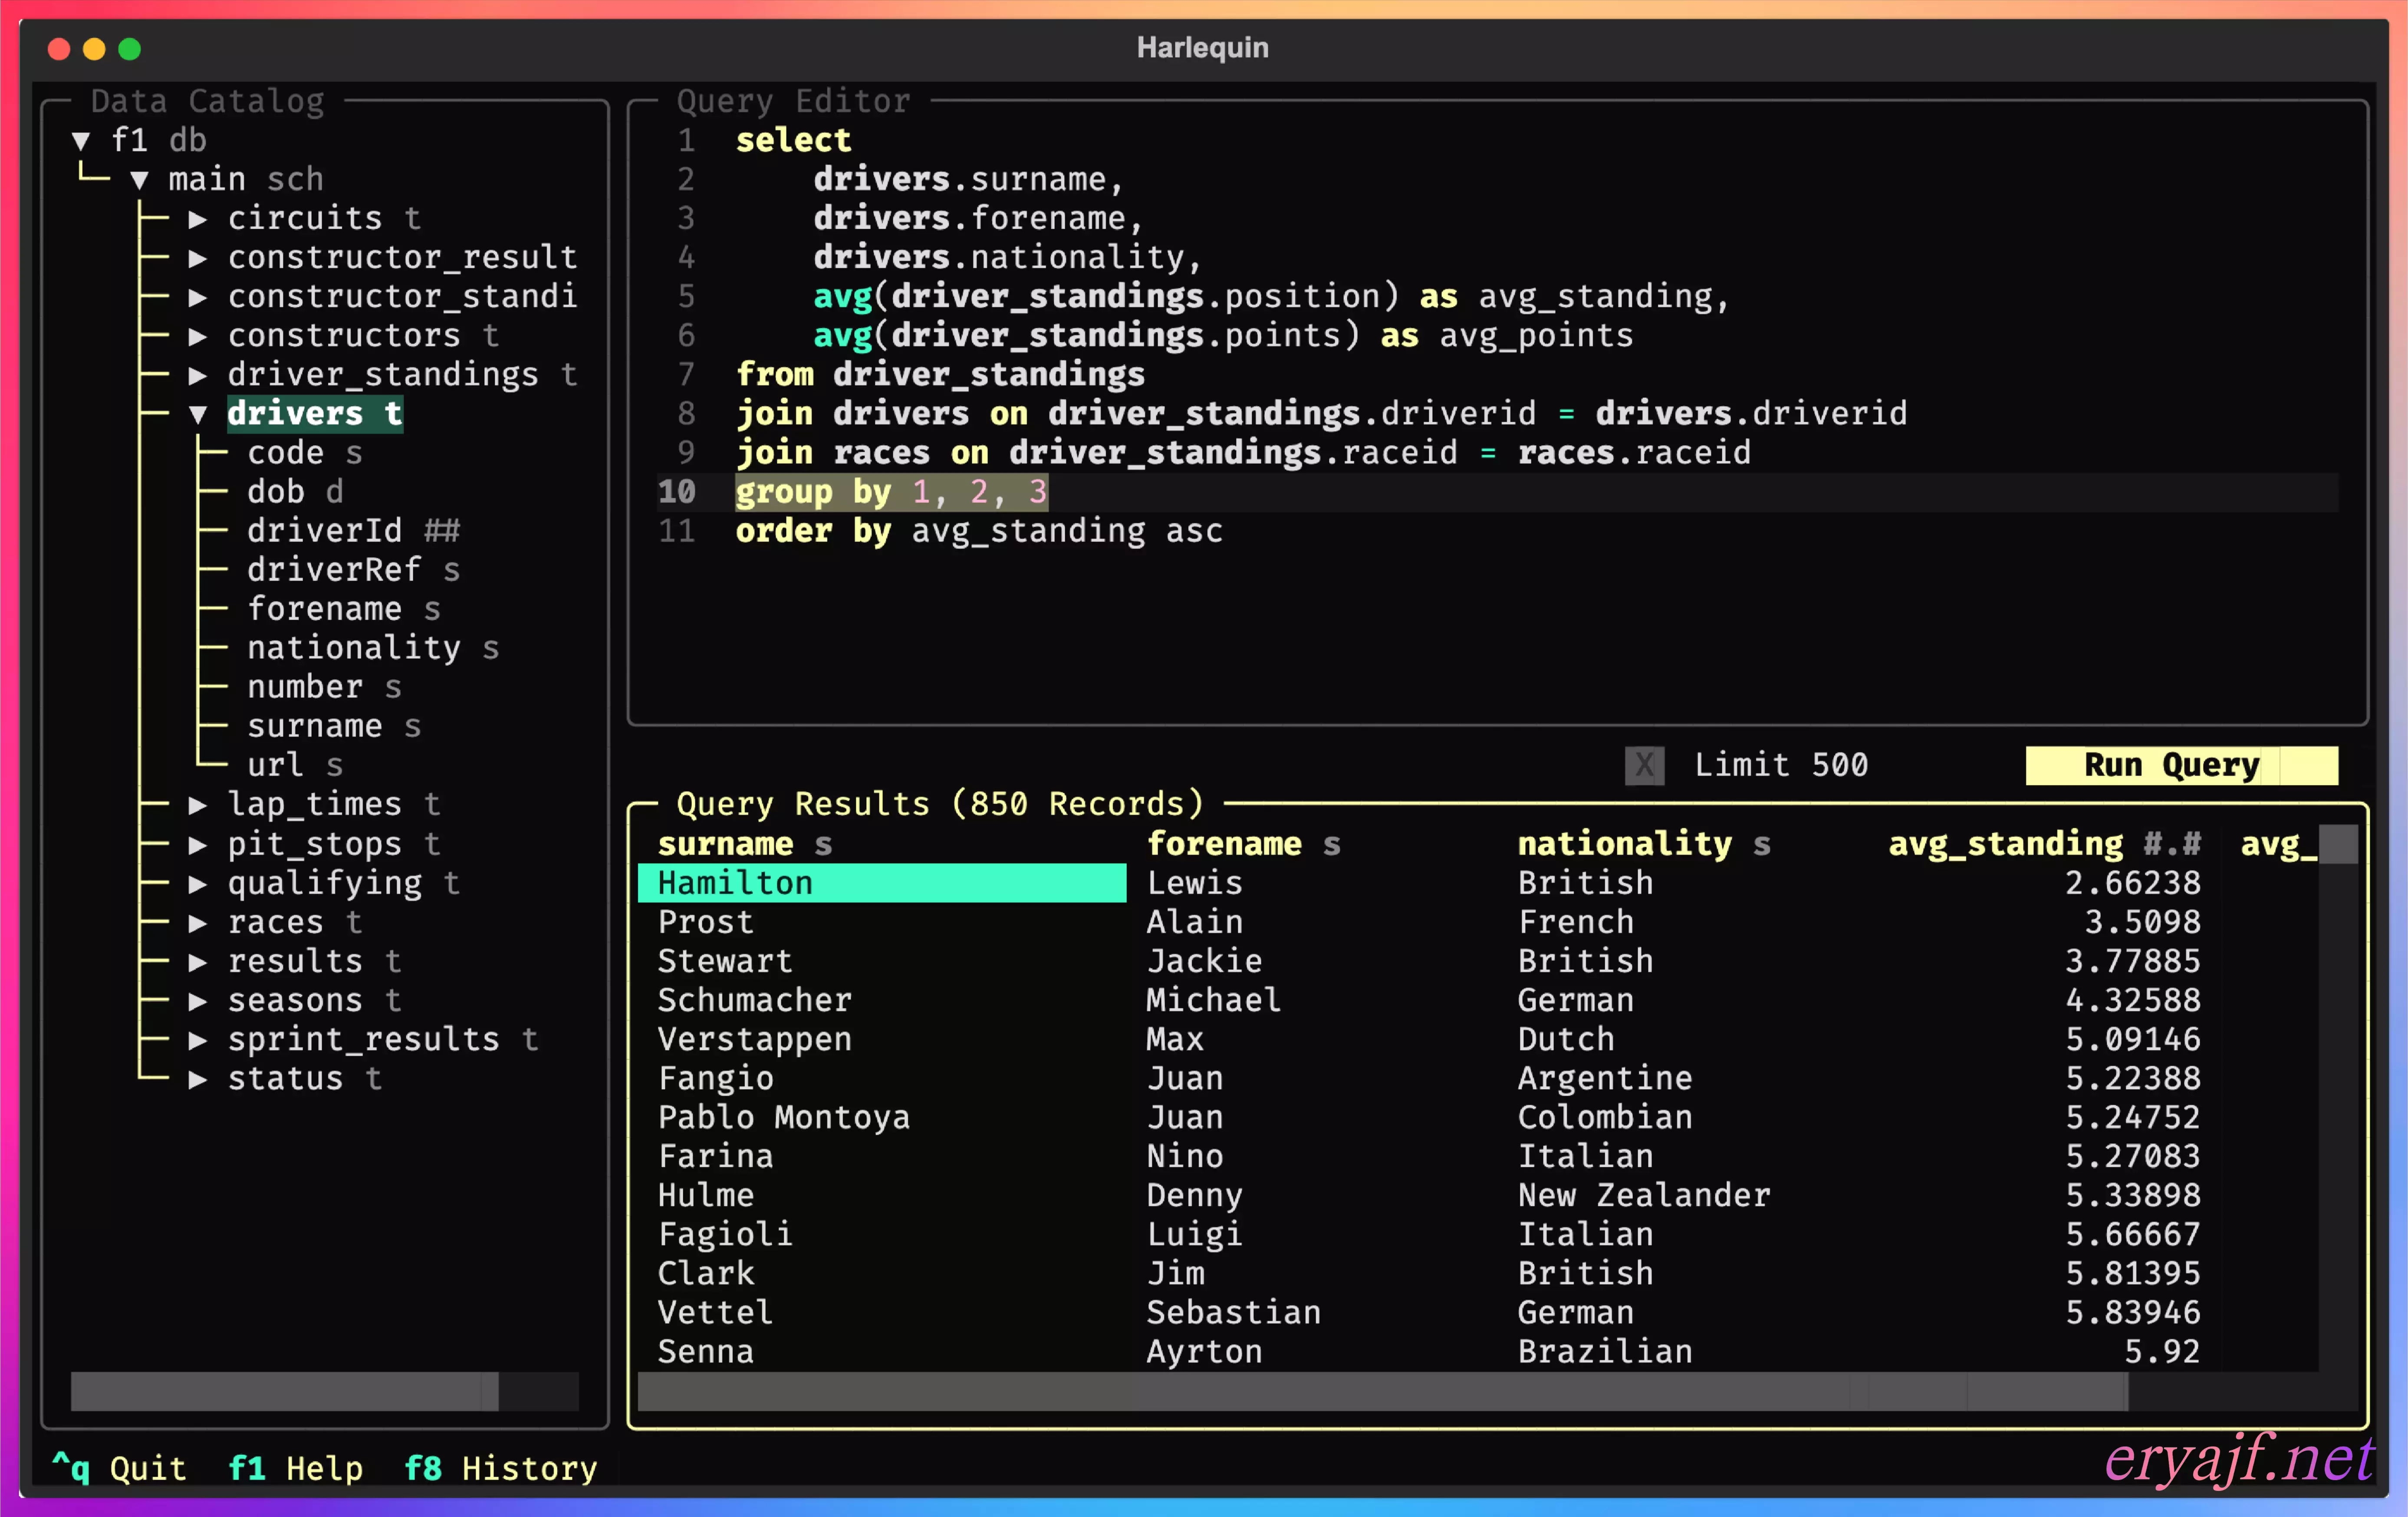Image resolution: width=2408 pixels, height=1517 pixels.
Task: Select the nationality column in catalog
Action: 353,648
